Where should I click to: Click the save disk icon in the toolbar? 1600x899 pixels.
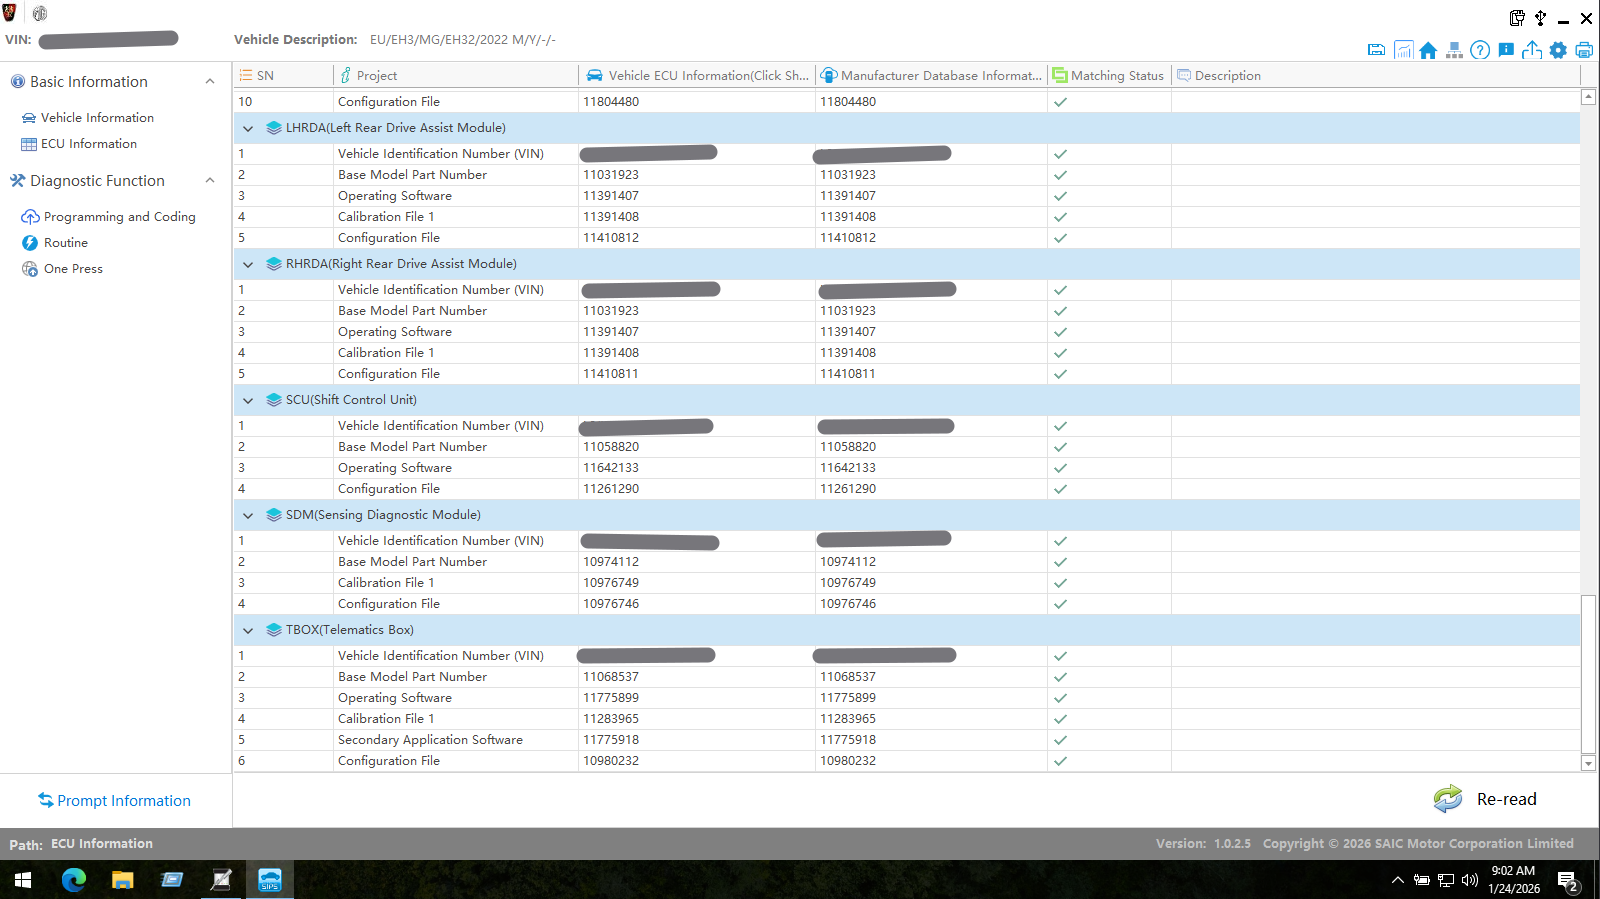point(1377,50)
